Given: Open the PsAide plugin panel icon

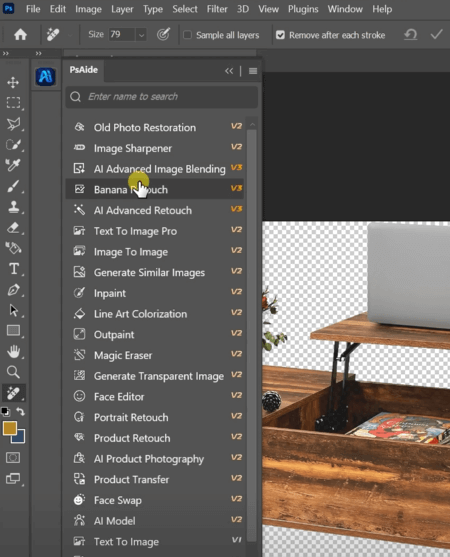Looking at the screenshot, I should (x=45, y=76).
